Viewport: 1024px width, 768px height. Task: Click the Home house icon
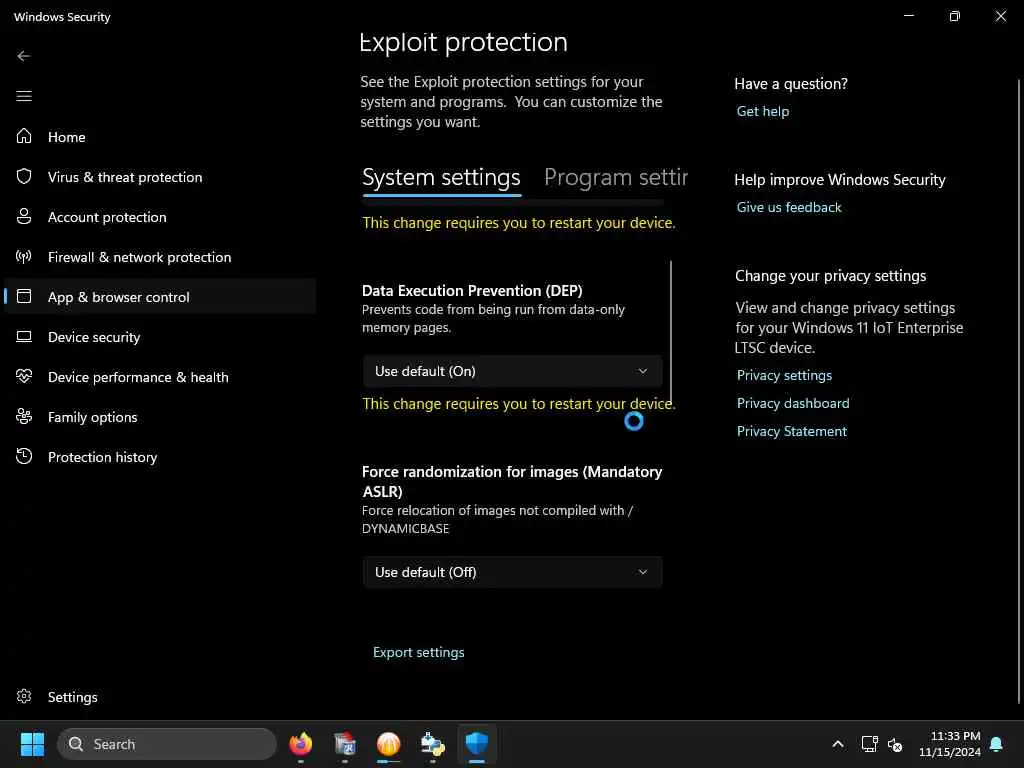tap(24, 136)
